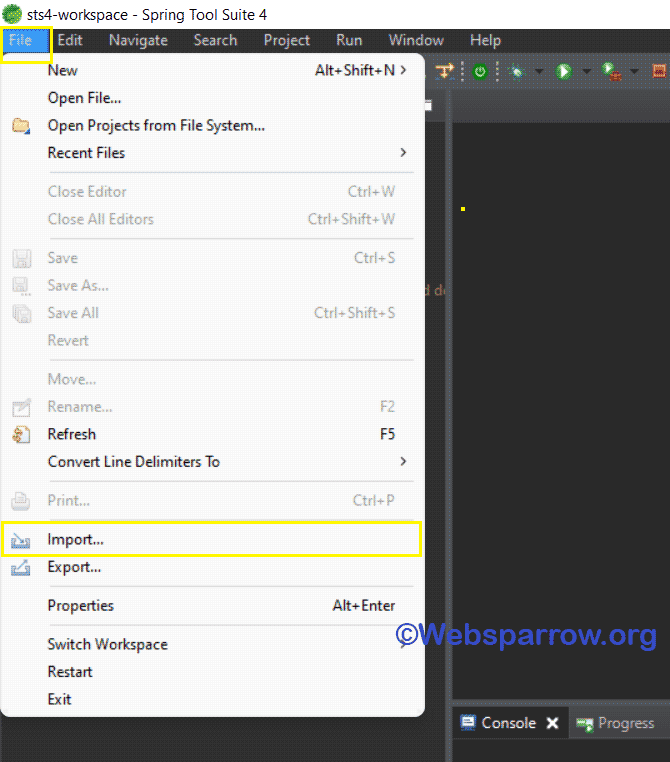Click the orange icon at toolbar right edge

click(659, 71)
